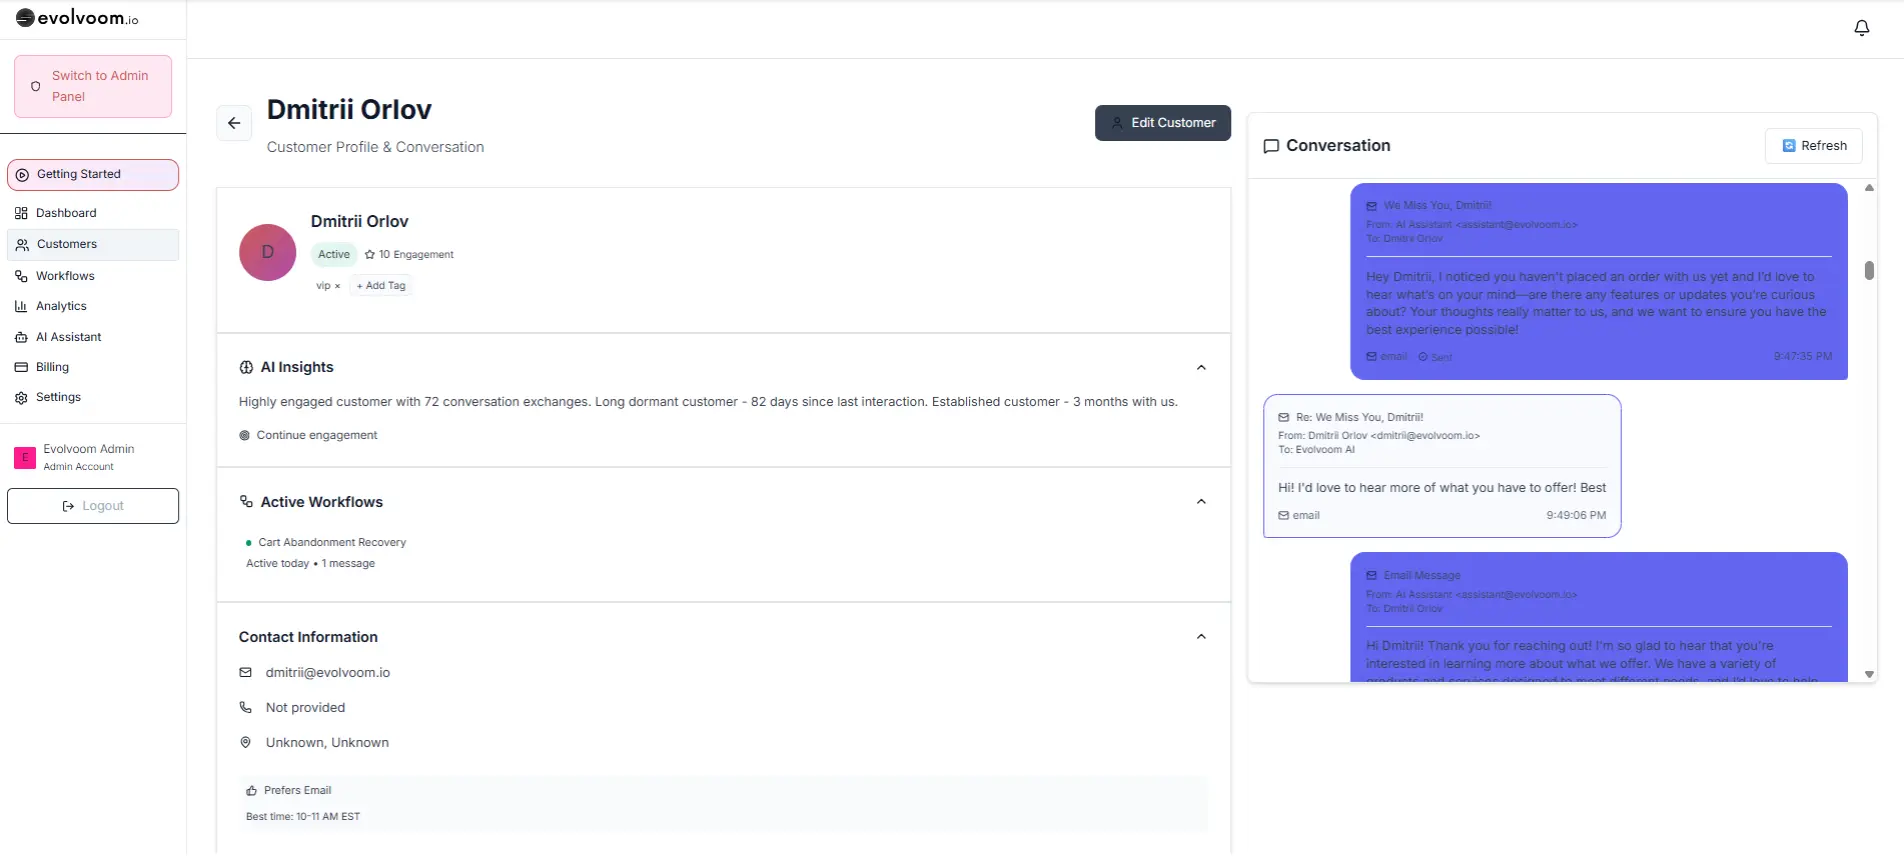Click the AI Insights brain icon
This screenshot has height=857, width=1904.
coord(246,367)
